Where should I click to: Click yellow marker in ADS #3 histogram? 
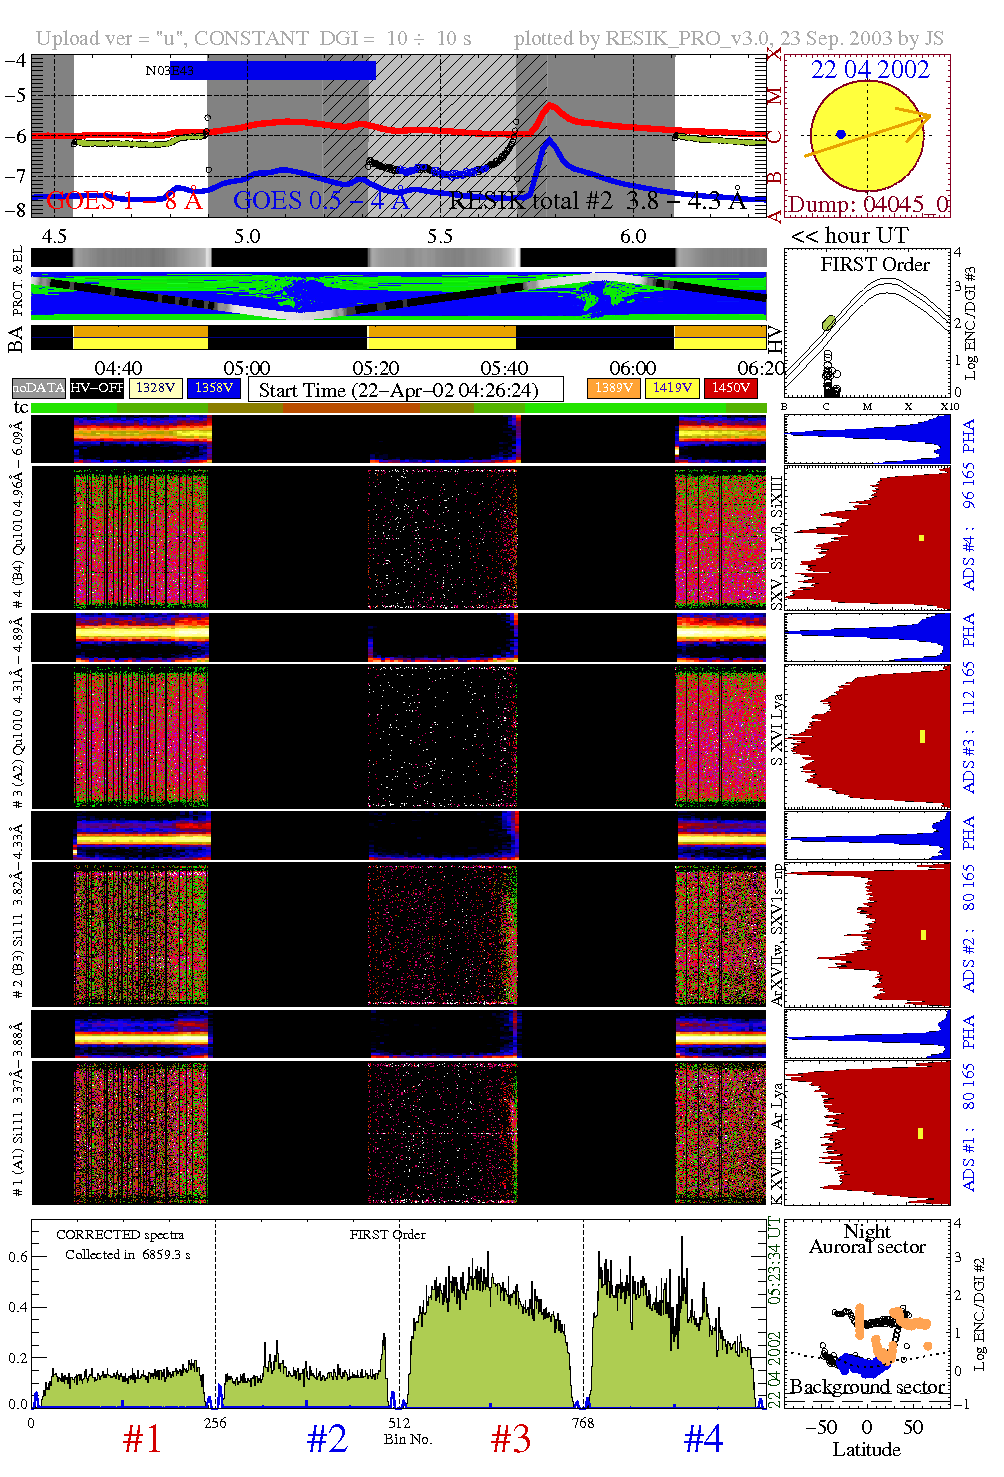pyautogui.click(x=922, y=737)
